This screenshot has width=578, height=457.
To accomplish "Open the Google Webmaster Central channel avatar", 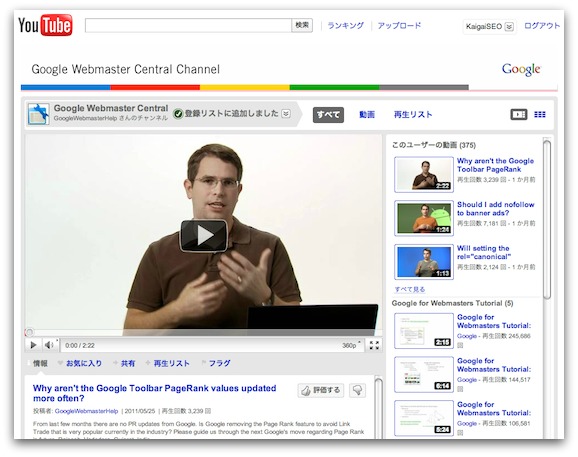I will click(38, 114).
